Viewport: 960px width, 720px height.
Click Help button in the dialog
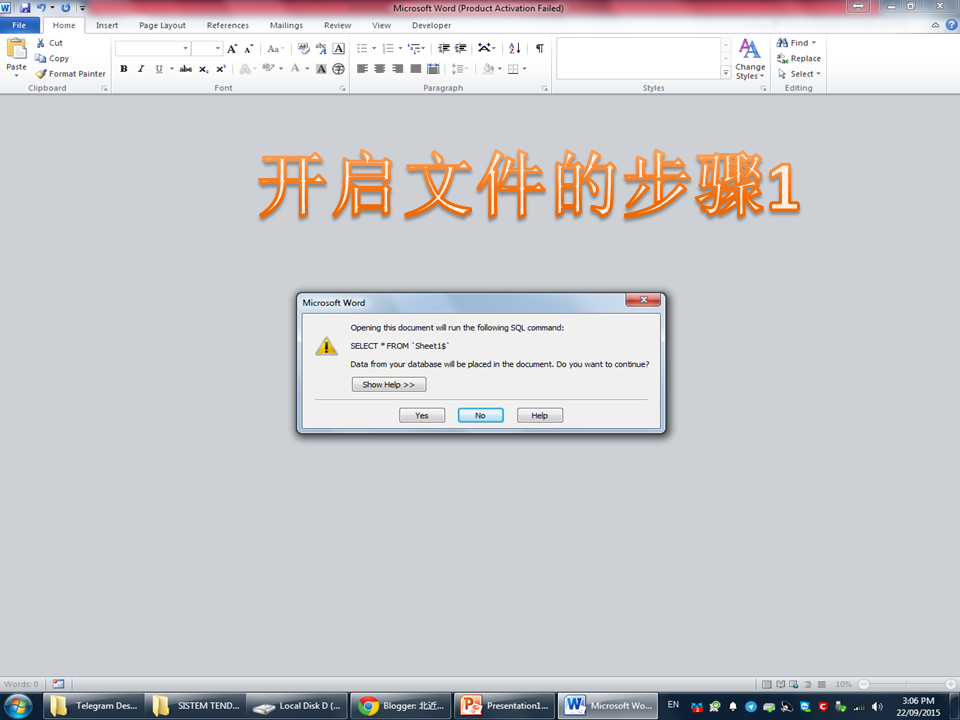click(539, 416)
